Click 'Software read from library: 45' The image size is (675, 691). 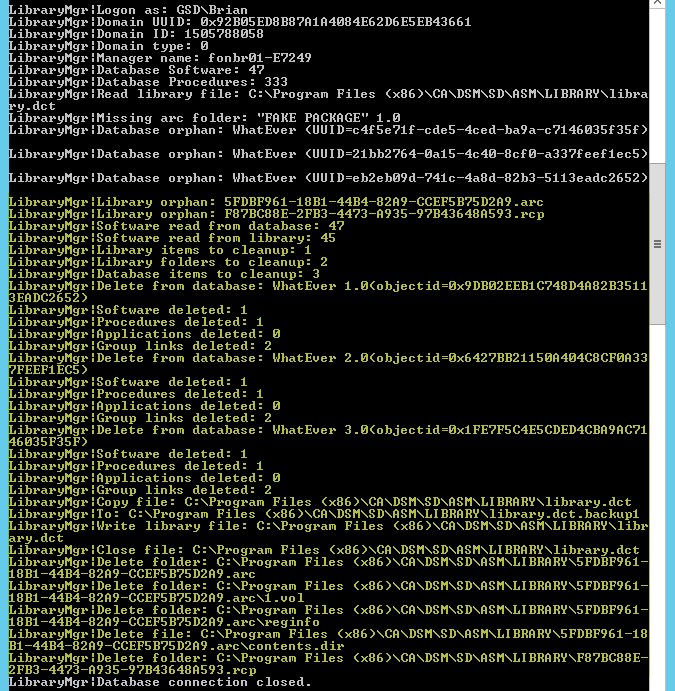point(172,238)
